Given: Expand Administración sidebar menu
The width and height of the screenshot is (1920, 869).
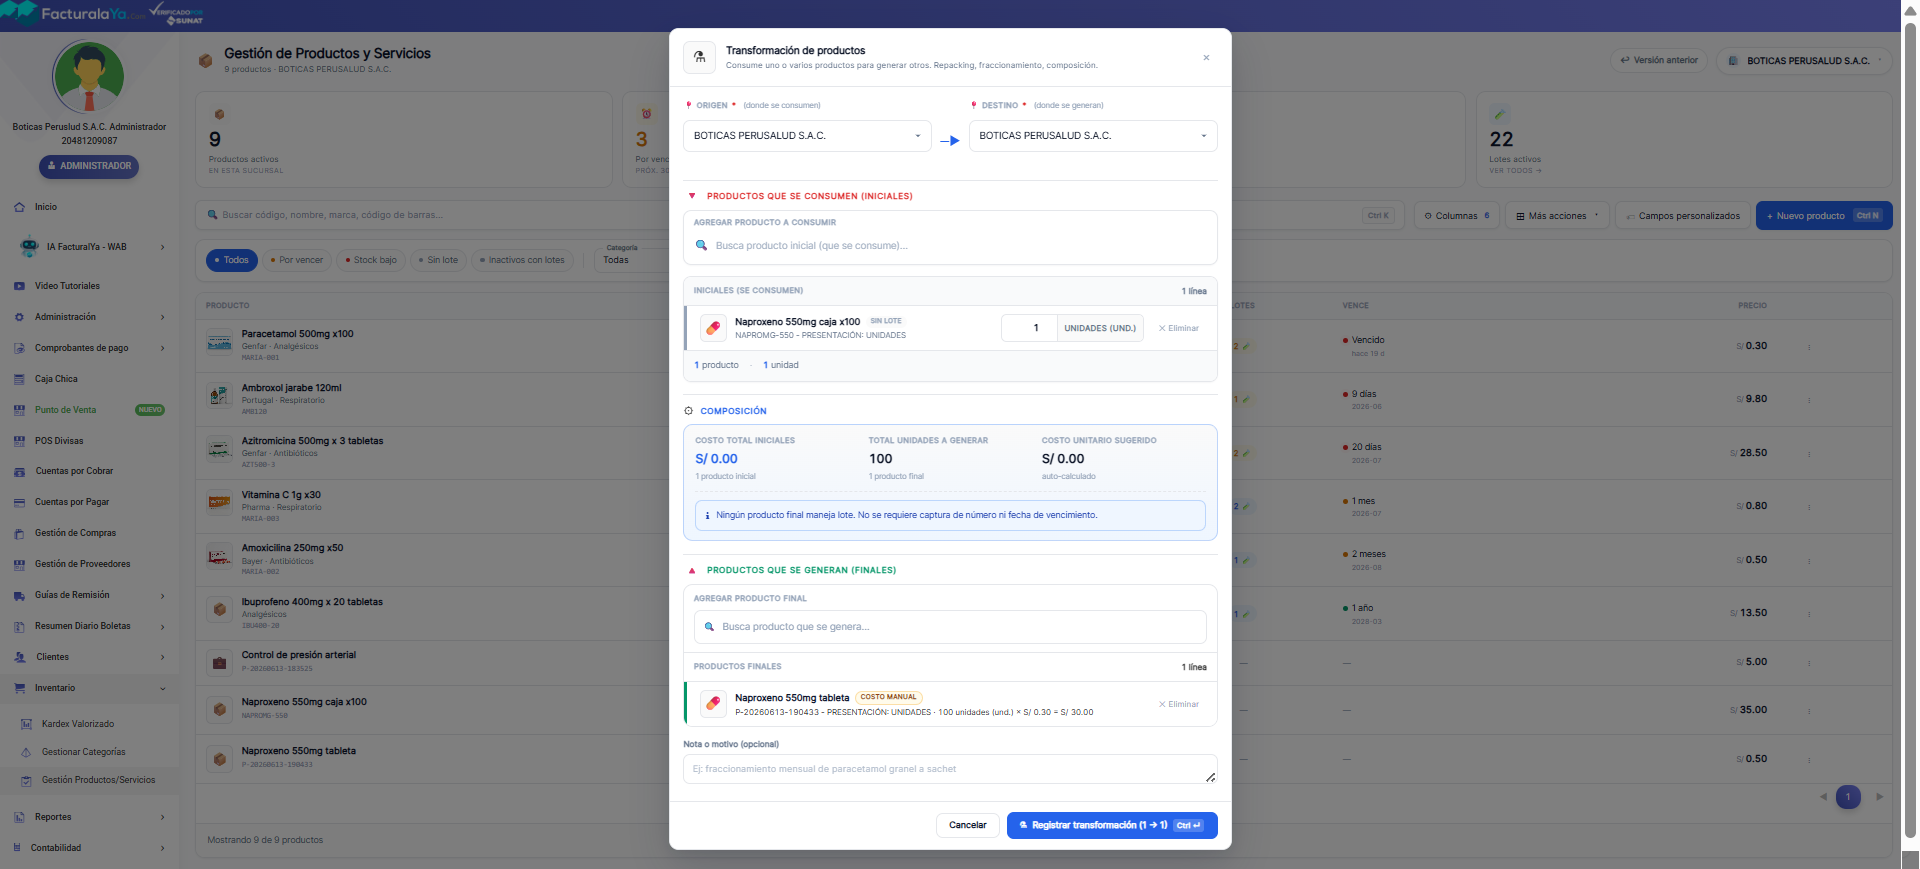Looking at the screenshot, I should coord(90,317).
